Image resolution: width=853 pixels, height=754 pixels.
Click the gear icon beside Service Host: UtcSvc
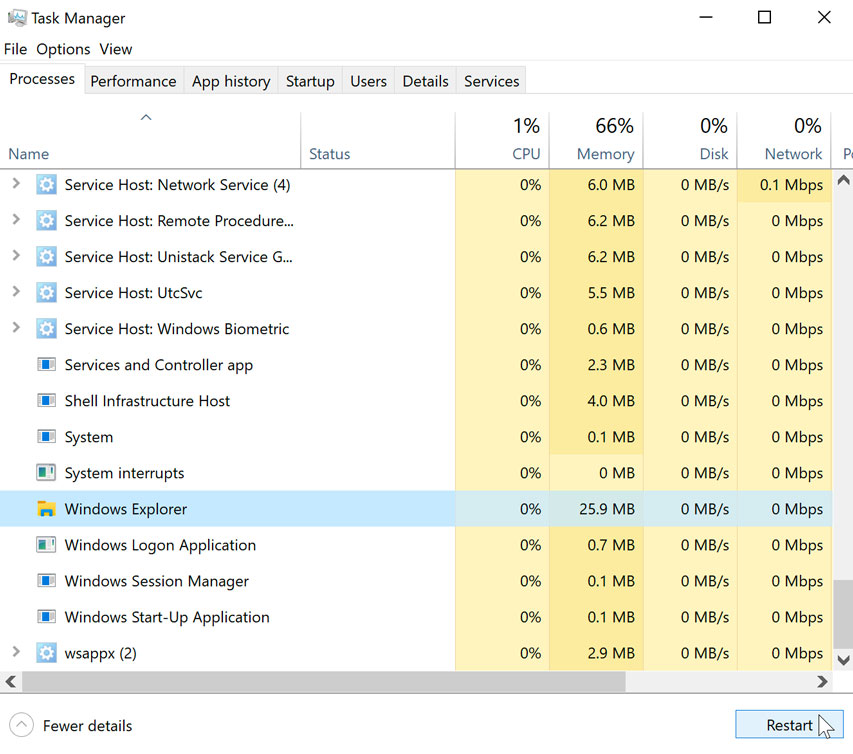tap(46, 292)
